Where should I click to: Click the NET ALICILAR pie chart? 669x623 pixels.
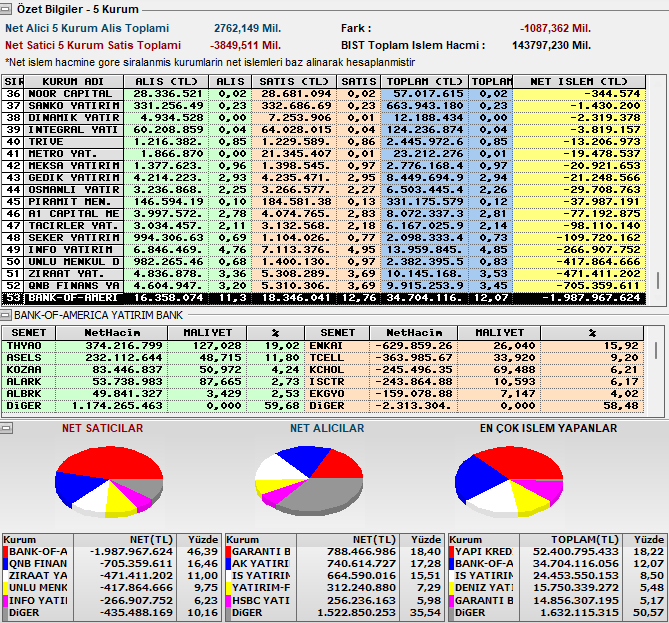[x=309, y=480]
